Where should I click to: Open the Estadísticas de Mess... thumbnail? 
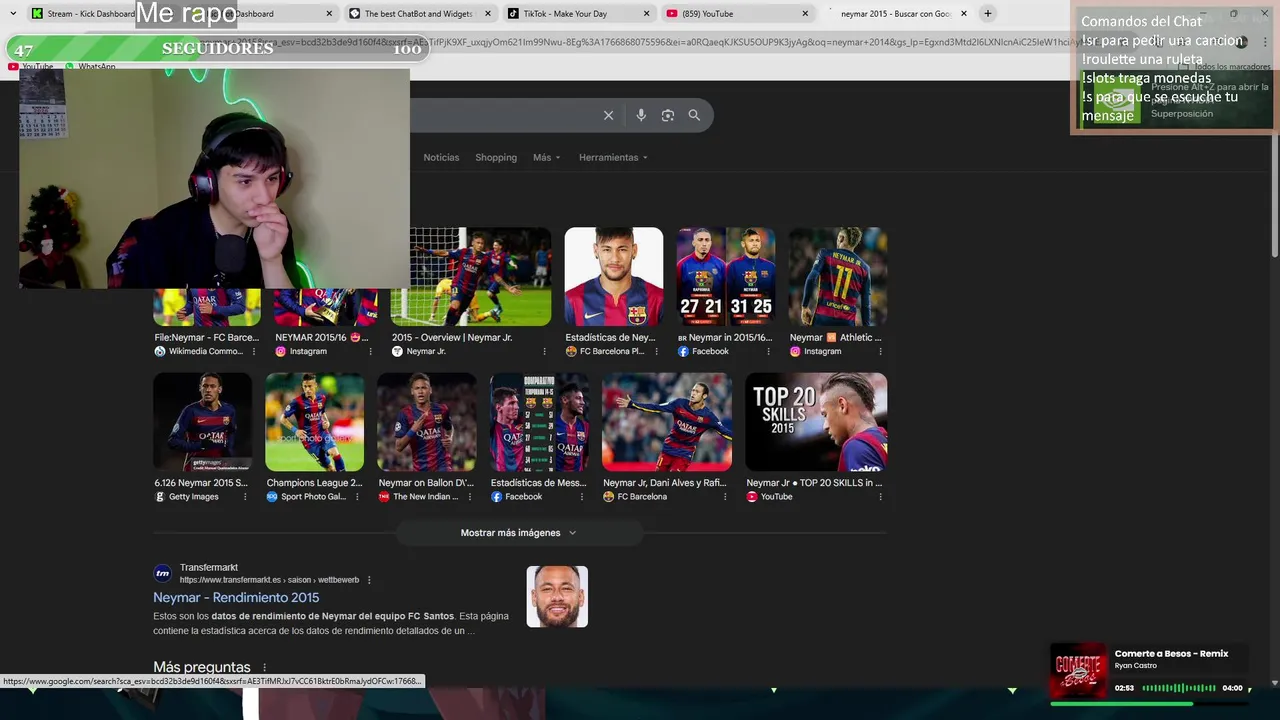click(x=539, y=422)
